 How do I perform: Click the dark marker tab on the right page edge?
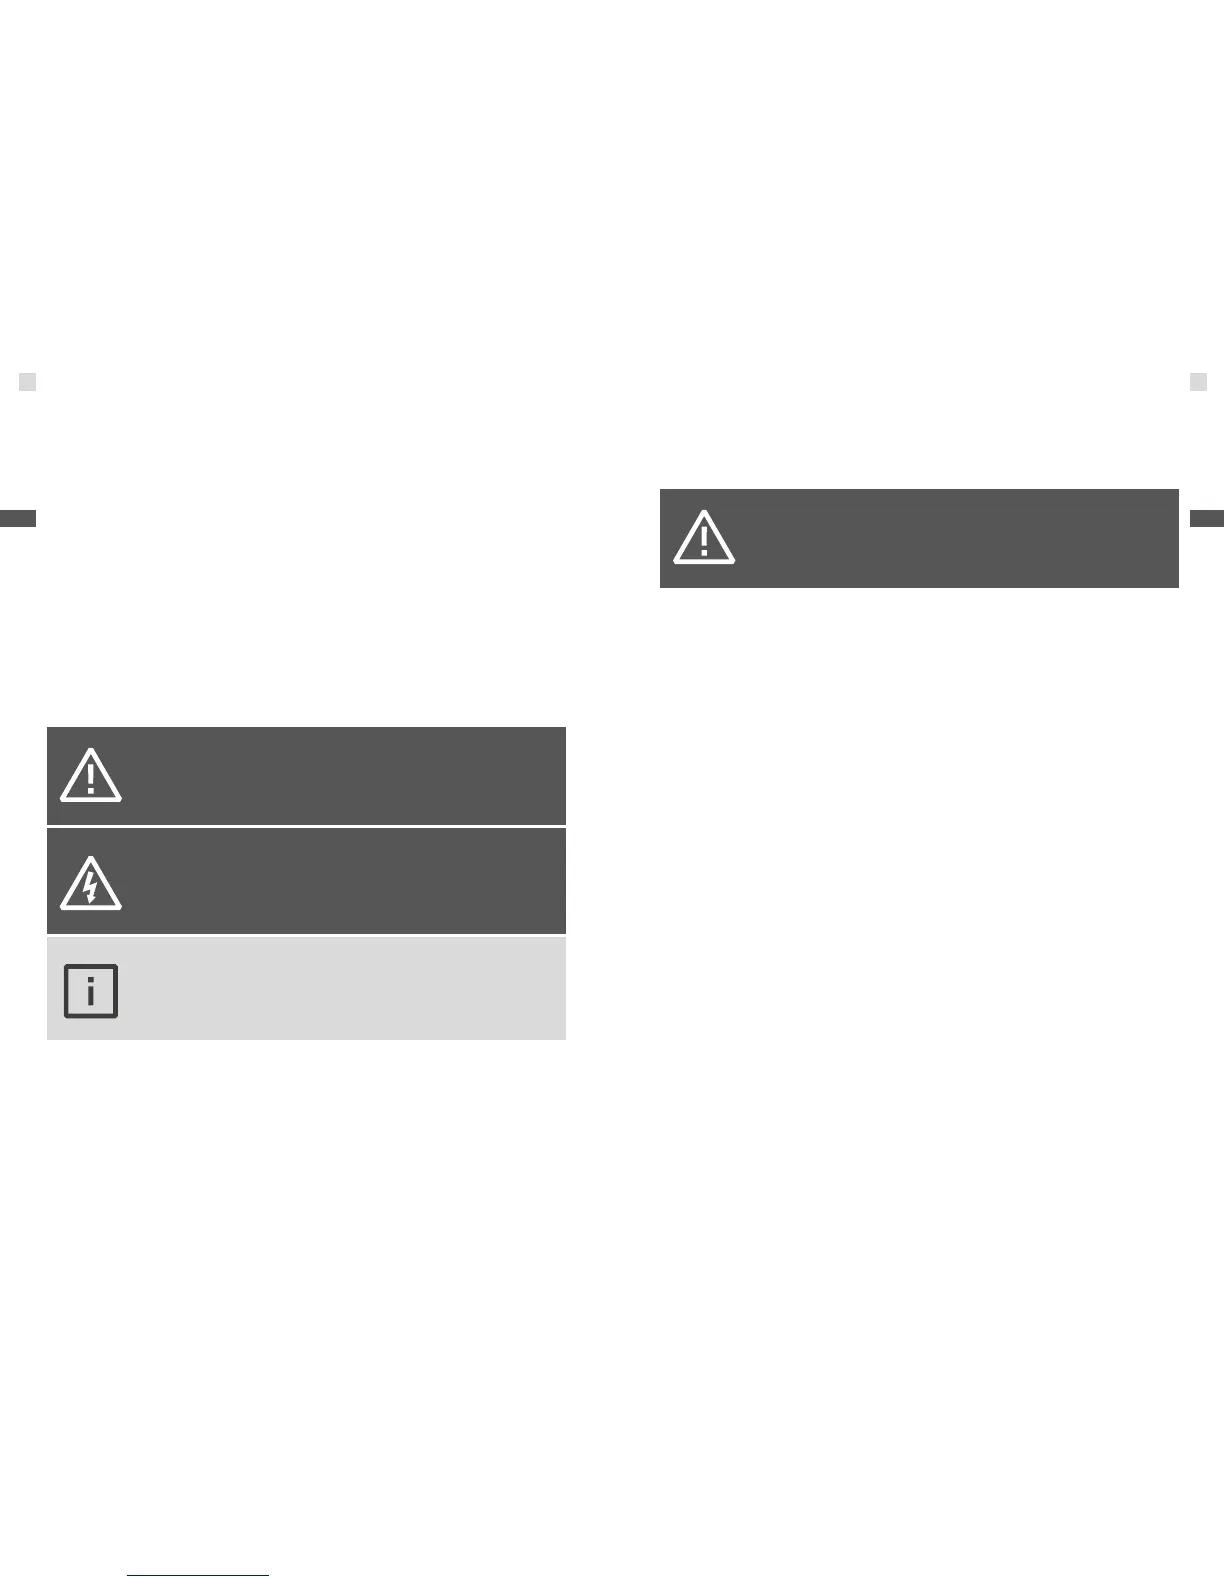click(x=1206, y=518)
